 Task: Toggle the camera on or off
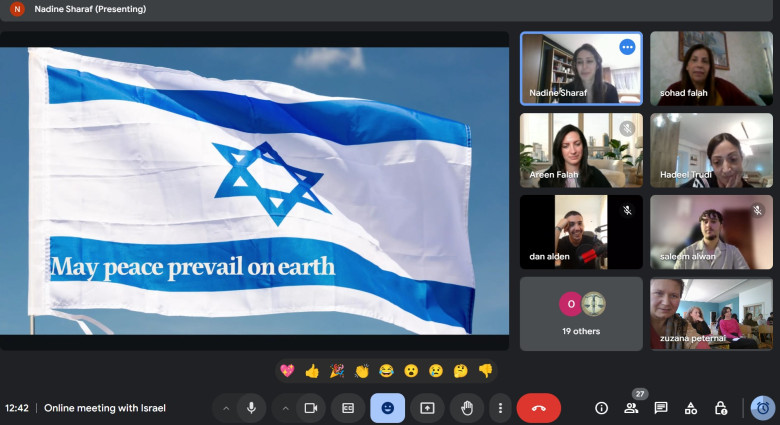tap(311, 408)
